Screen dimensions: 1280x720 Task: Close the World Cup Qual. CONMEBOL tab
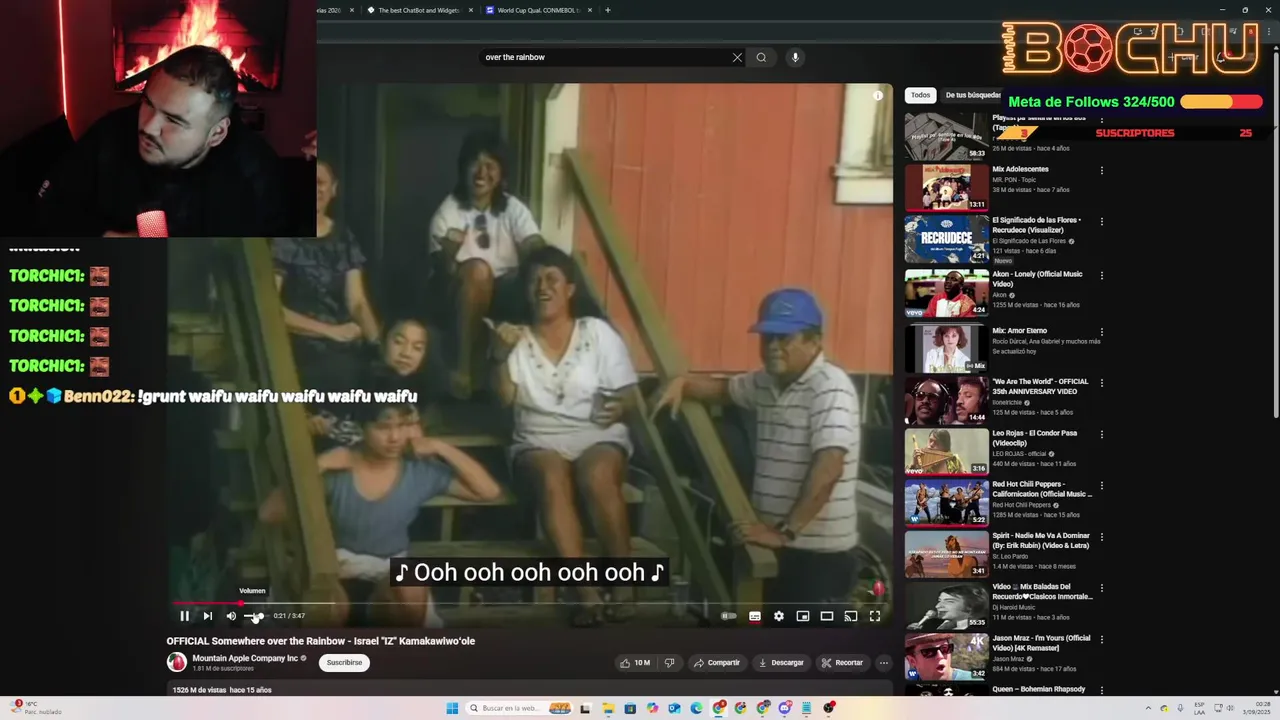(x=590, y=10)
